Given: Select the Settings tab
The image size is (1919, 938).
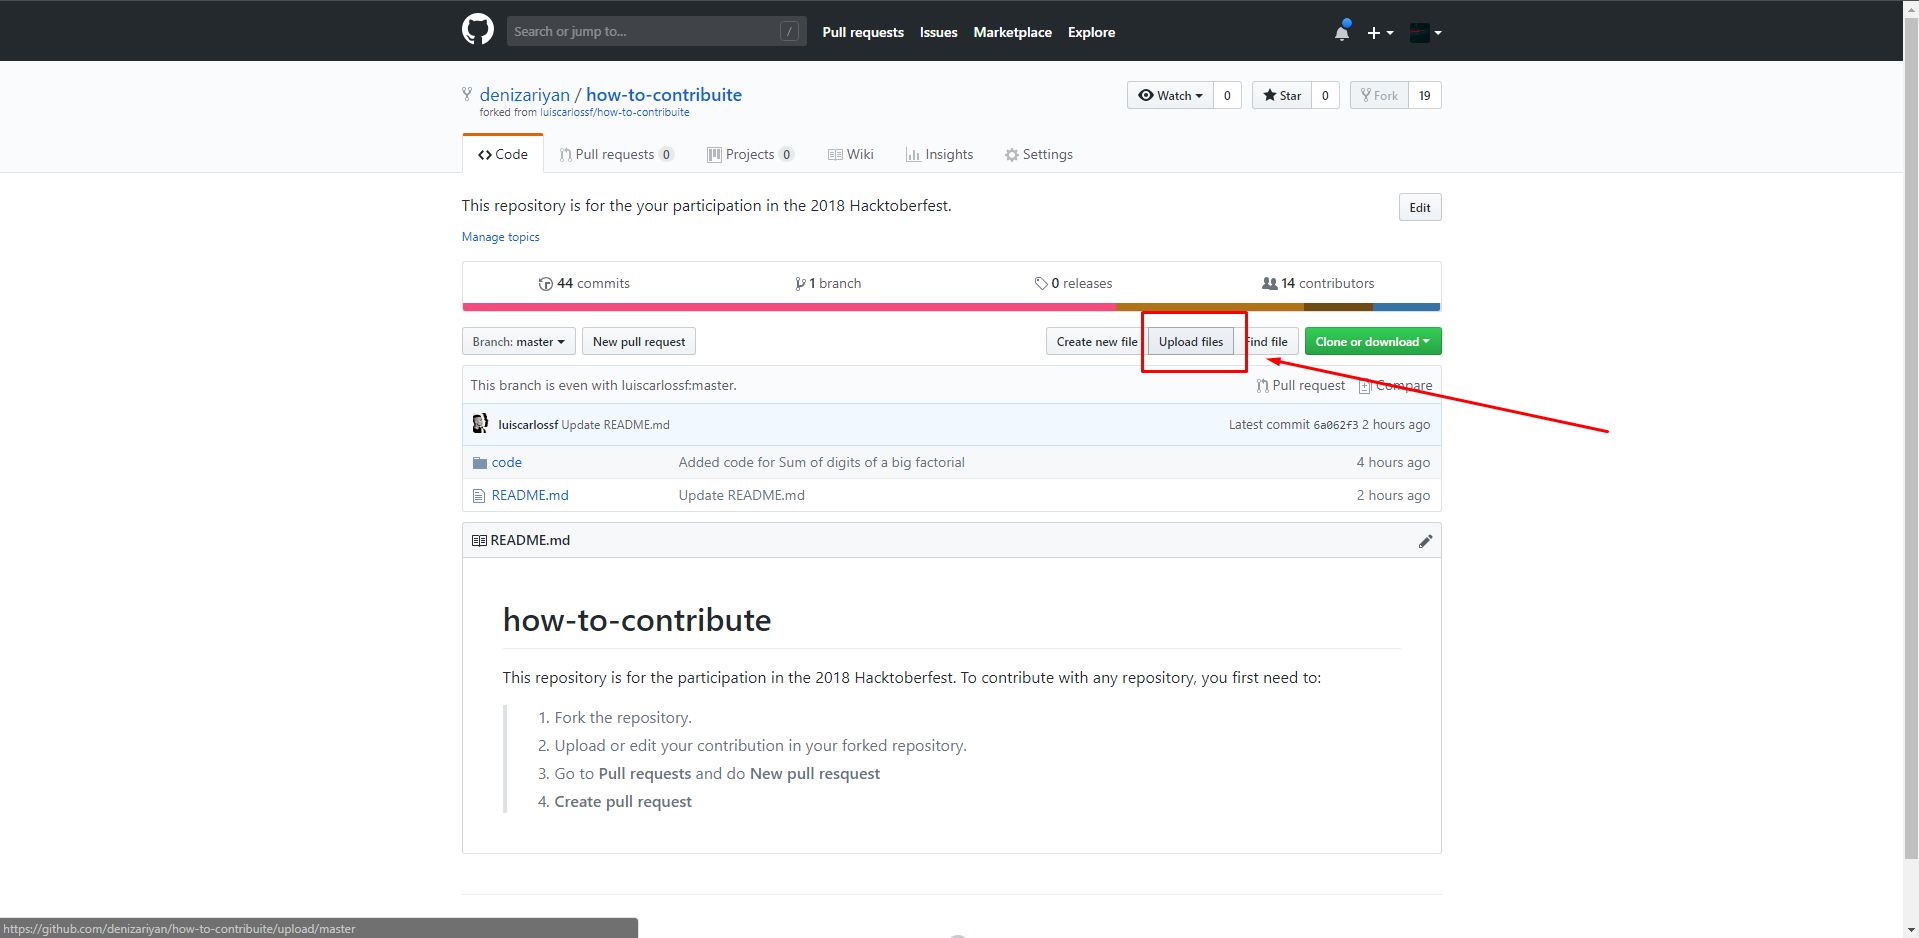Looking at the screenshot, I should coord(1039,154).
